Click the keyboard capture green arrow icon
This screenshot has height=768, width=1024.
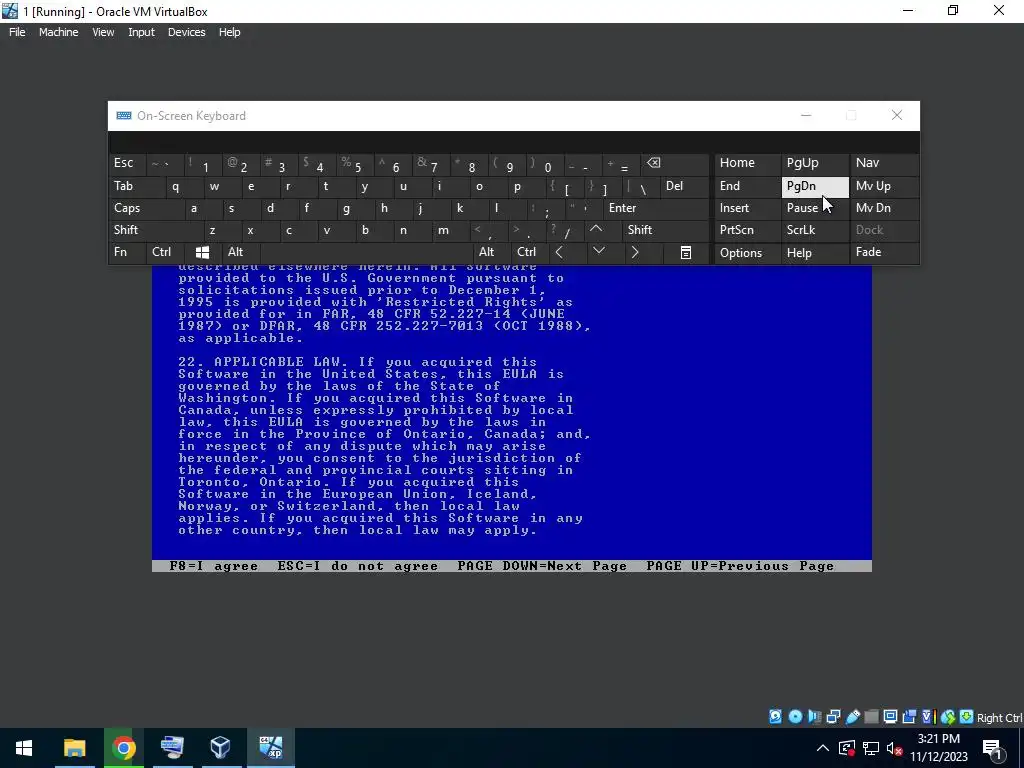(x=967, y=716)
